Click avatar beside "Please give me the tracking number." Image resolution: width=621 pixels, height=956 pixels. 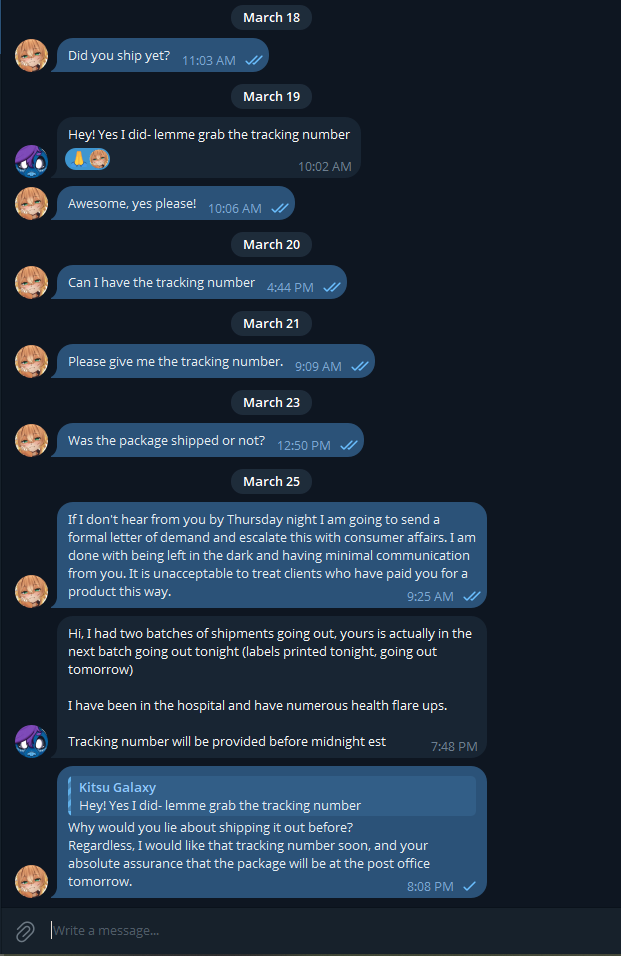tap(31, 361)
